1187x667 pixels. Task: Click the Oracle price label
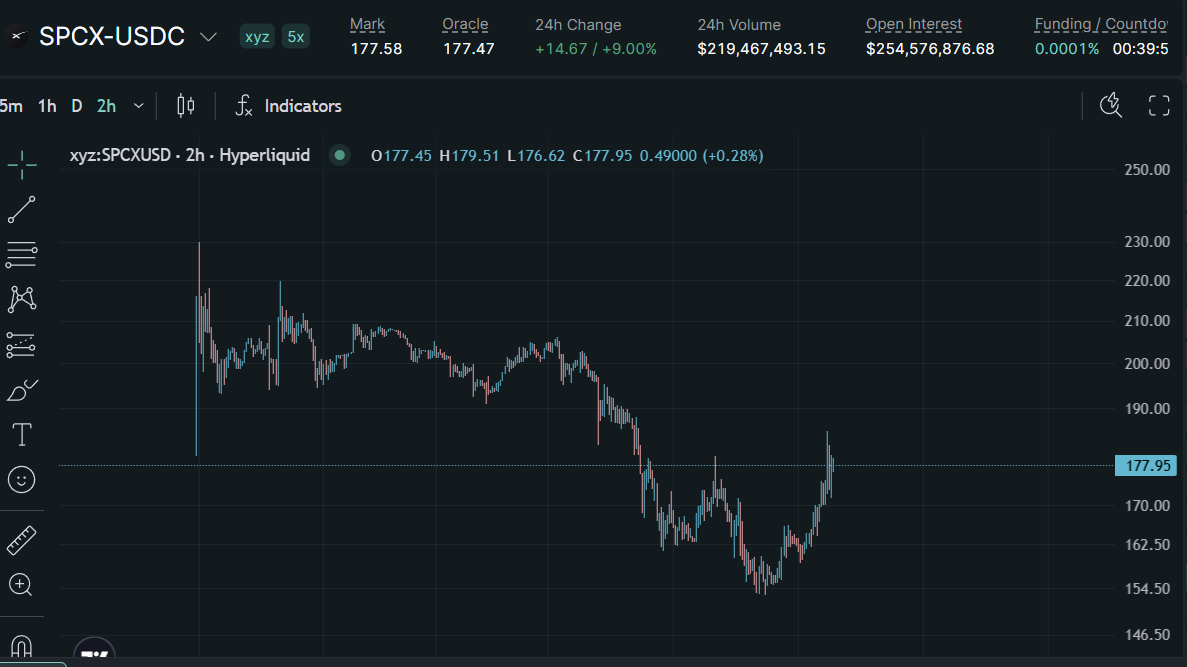click(x=465, y=24)
